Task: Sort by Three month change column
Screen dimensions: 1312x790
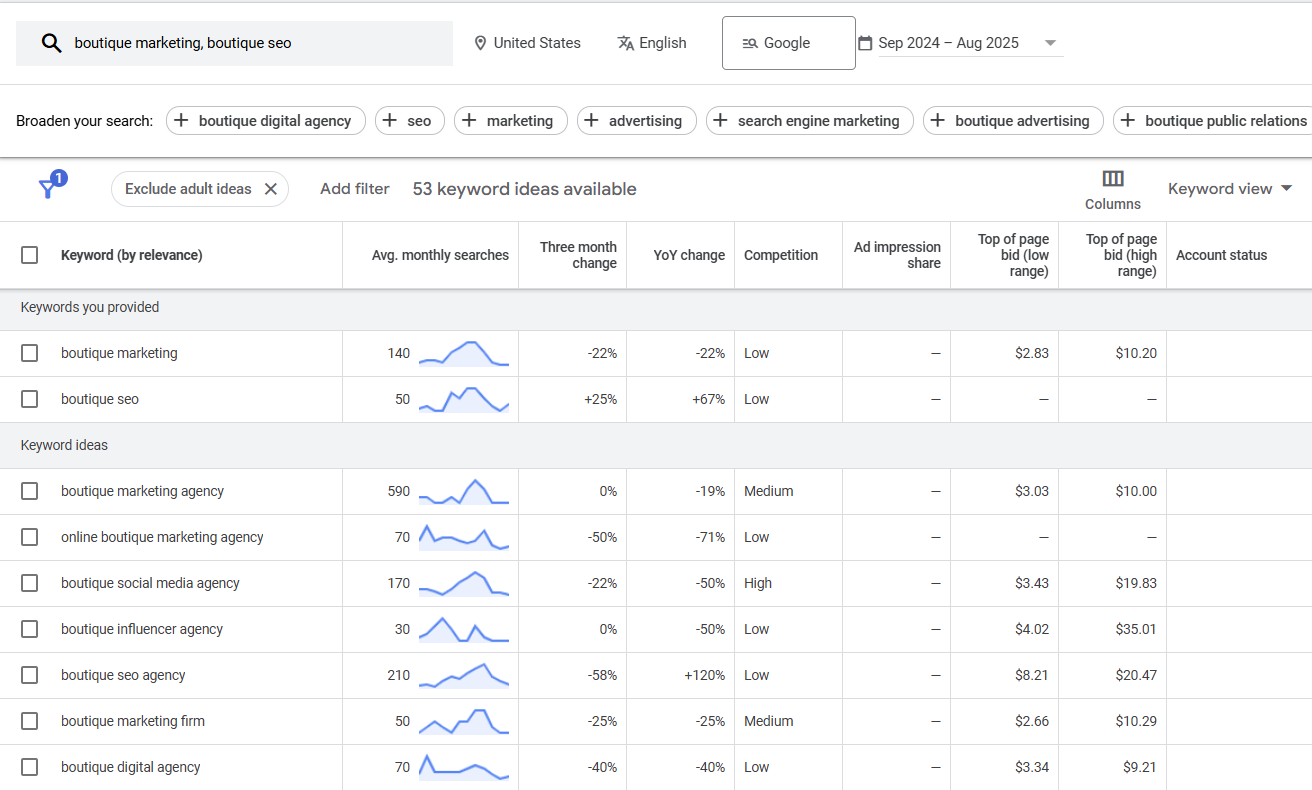Action: click(x=578, y=255)
